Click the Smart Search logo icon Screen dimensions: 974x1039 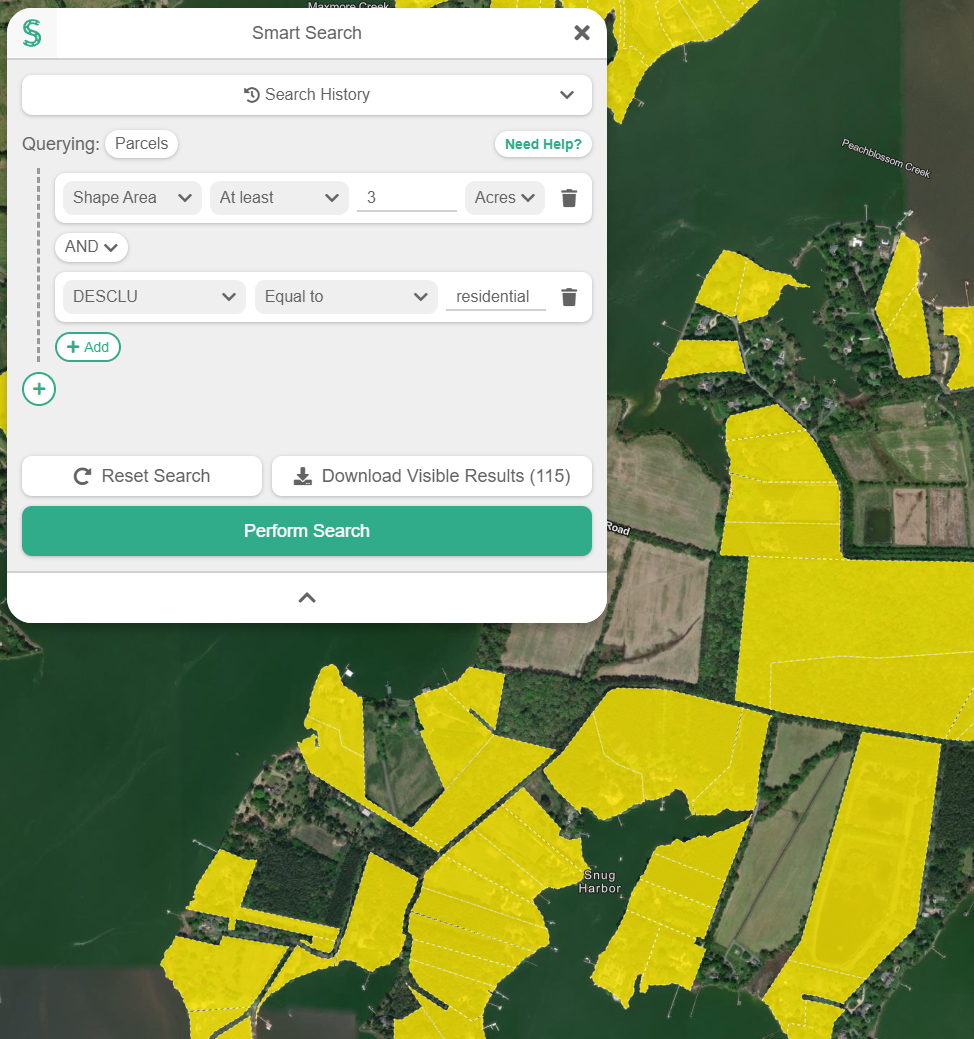tap(32, 33)
